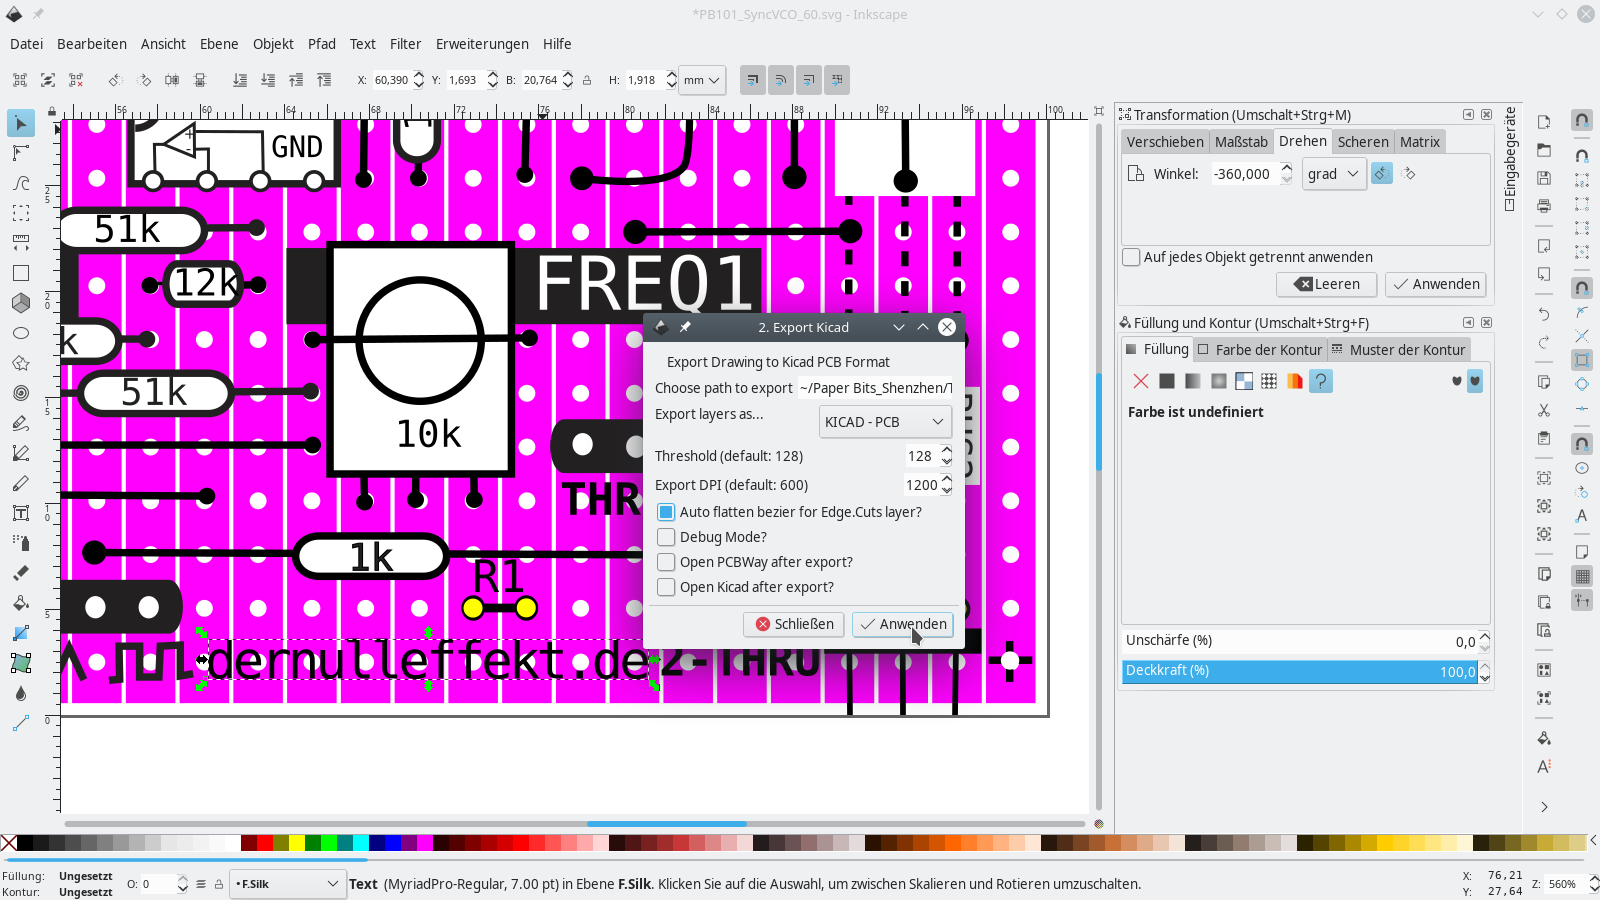Increase Winkel angle with stepper
The width and height of the screenshot is (1600, 900).
1286,168
